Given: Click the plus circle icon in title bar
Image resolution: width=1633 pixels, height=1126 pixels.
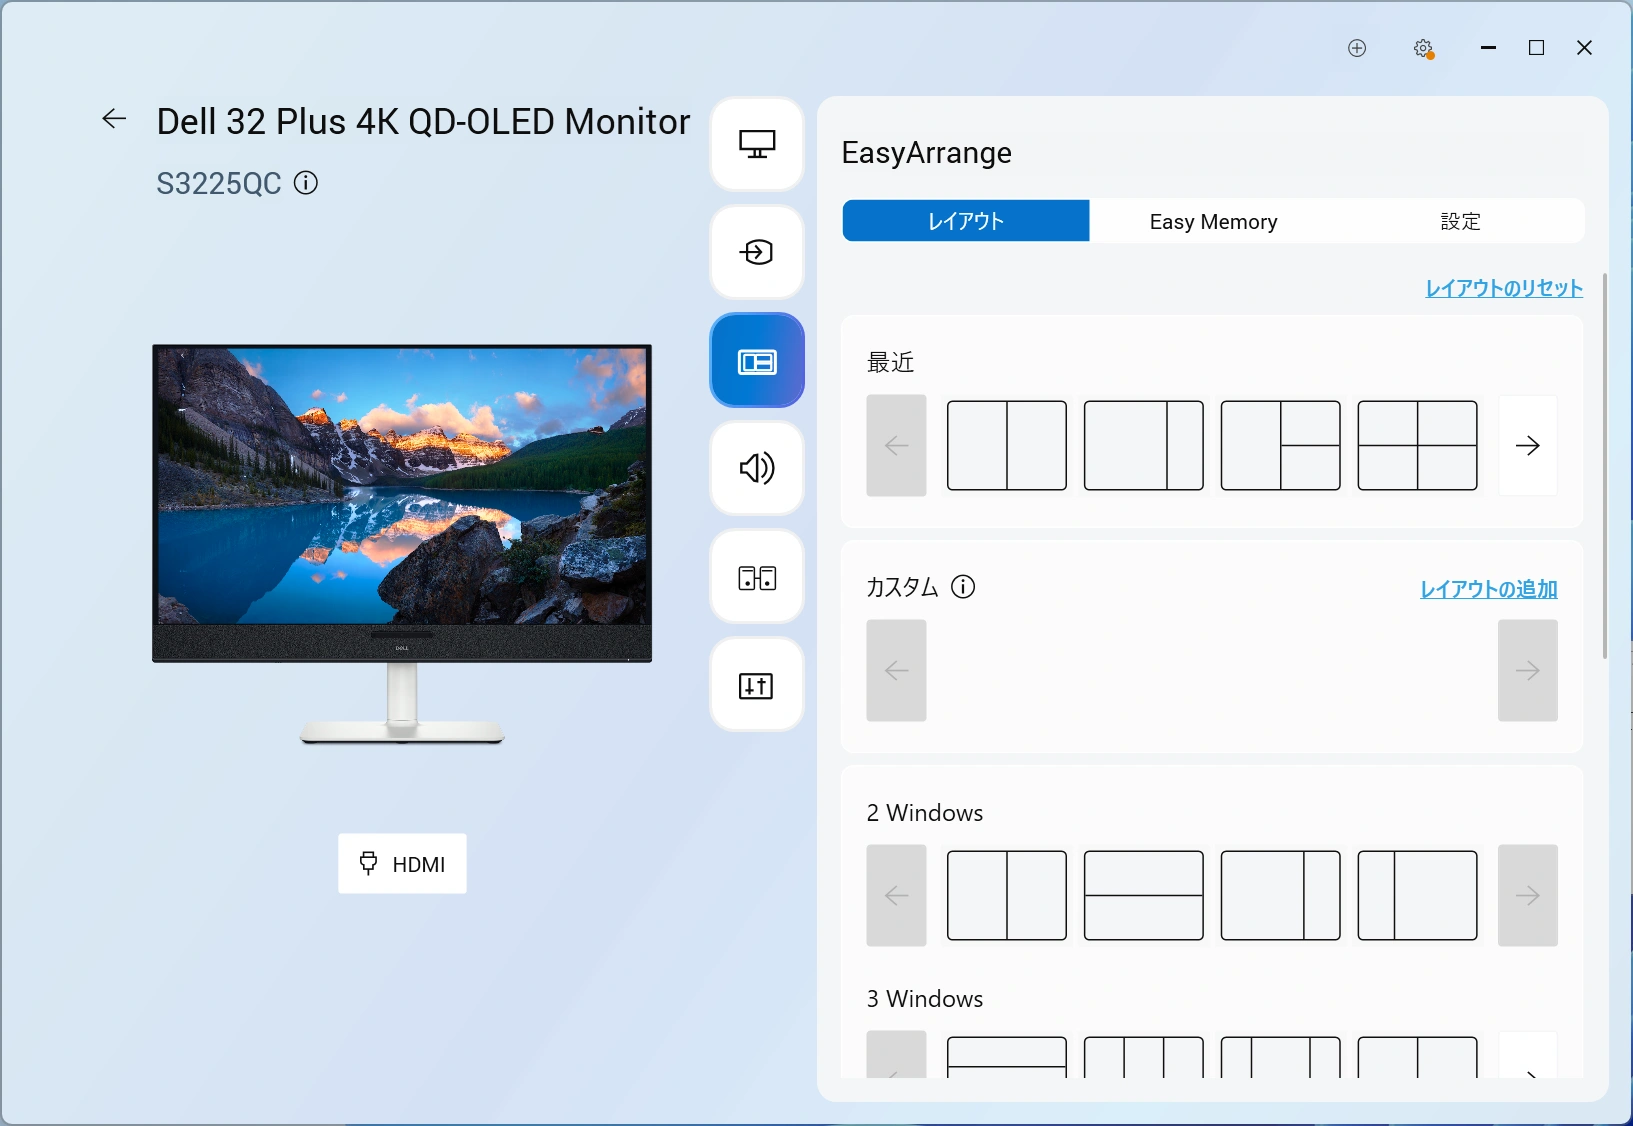Looking at the screenshot, I should 1357,48.
